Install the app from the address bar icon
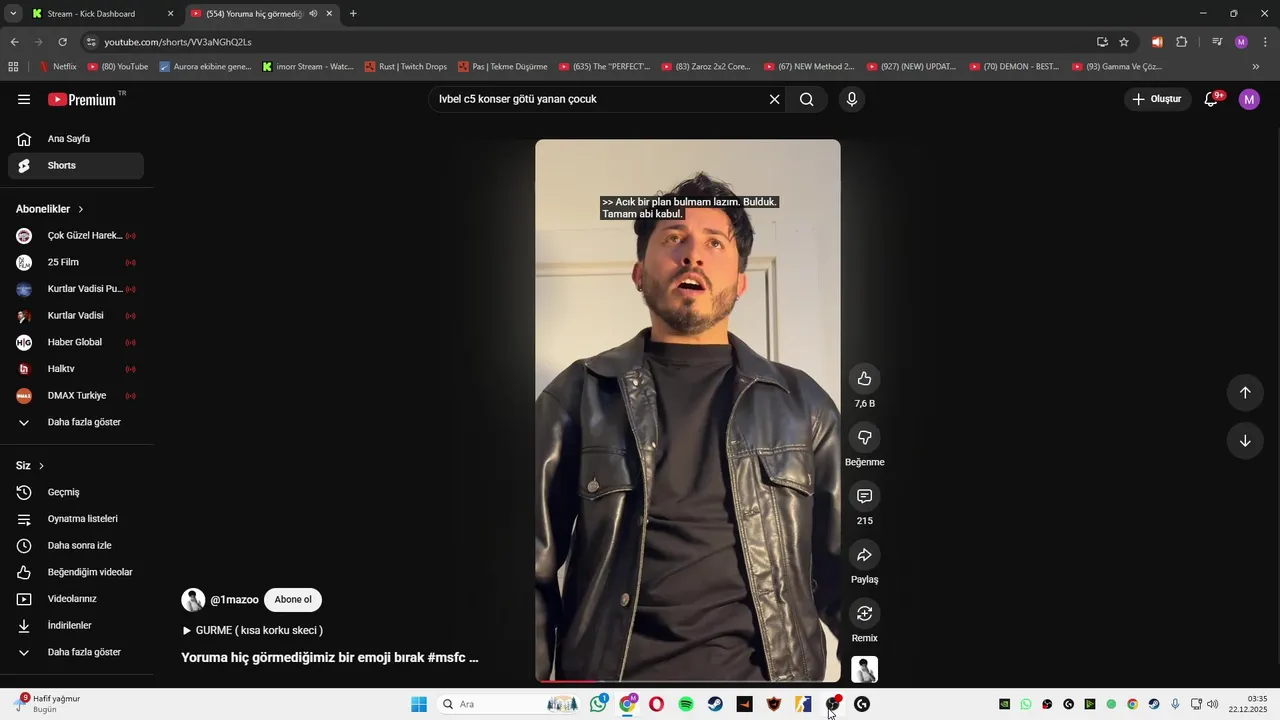This screenshot has height=720, width=1280. click(1102, 42)
